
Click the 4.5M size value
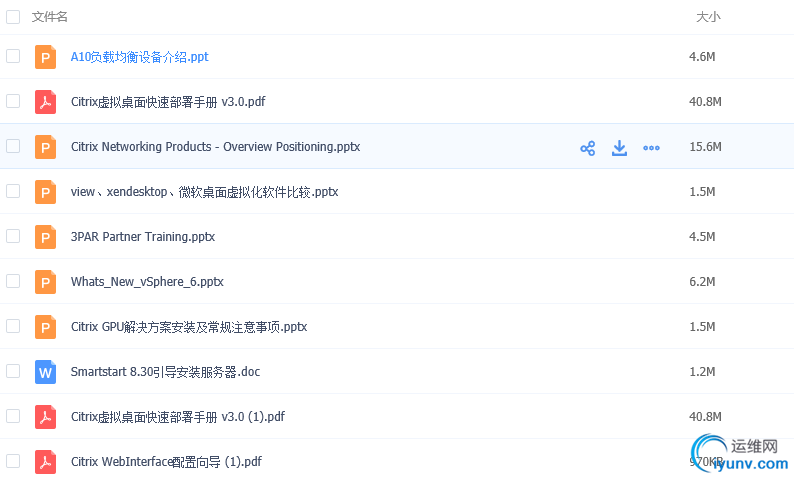point(702,237)
